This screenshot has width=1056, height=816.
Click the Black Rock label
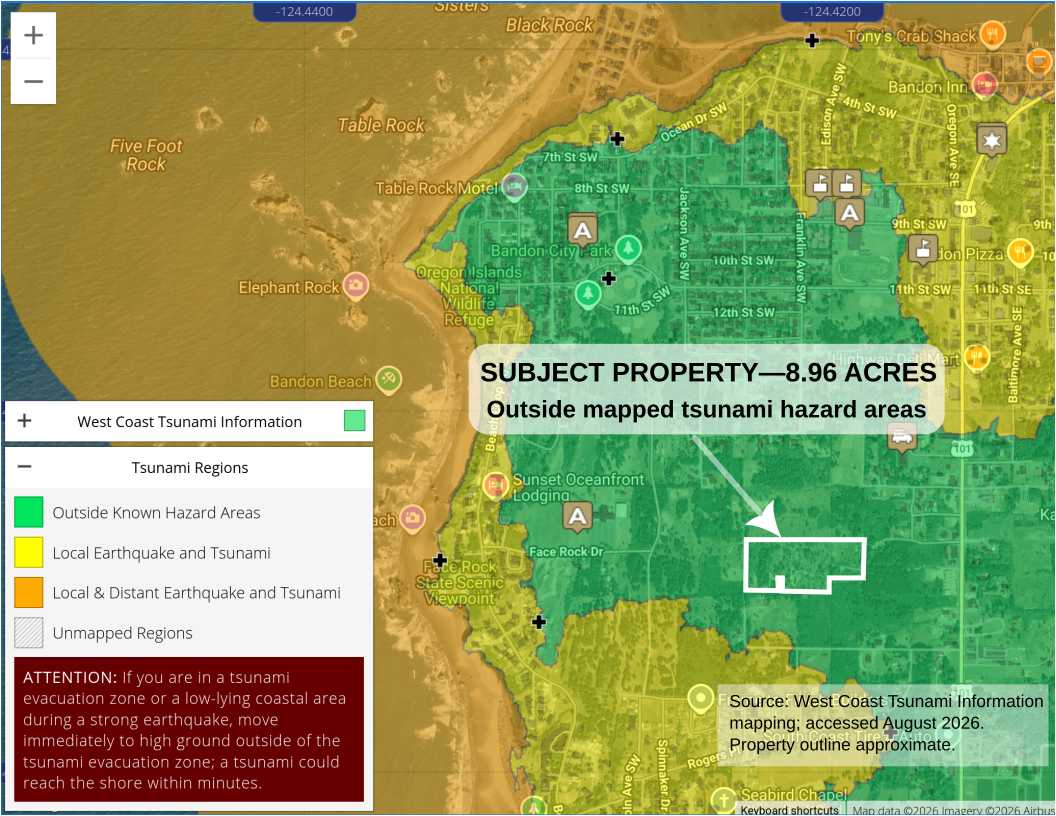[550, 25]
